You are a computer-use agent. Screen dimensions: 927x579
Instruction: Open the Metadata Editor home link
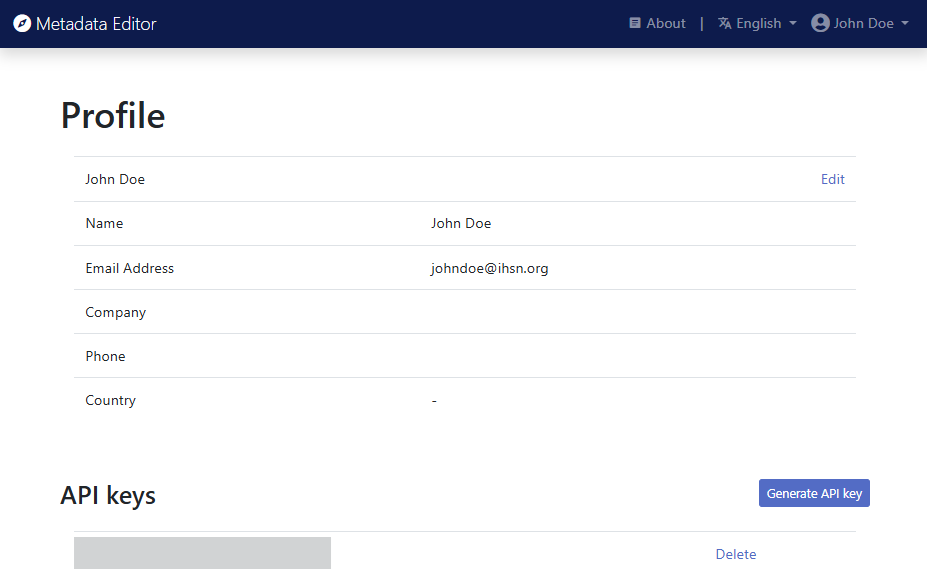[x=96, y=23]
